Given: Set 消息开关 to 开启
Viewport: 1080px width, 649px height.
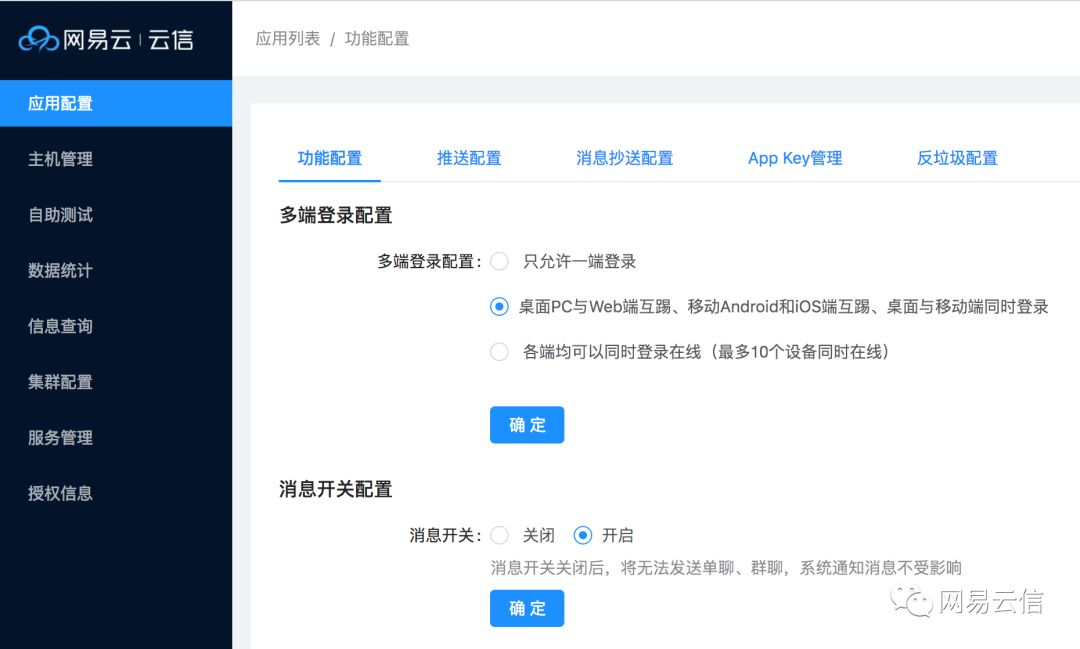Looking at the screenshot, I should pos(583,535).
